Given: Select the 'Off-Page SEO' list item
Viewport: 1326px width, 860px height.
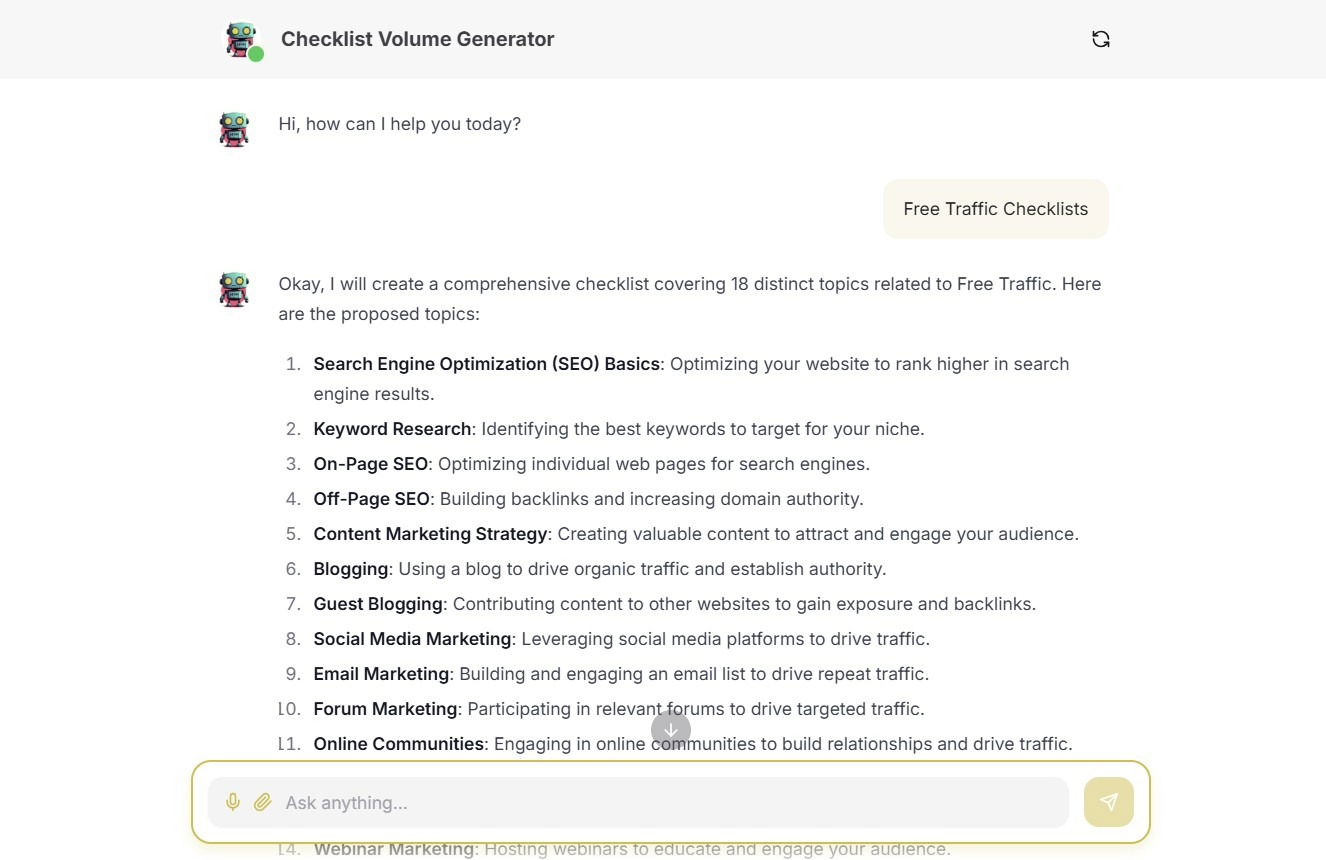Looking at the screenshot, I should [x=588, y=499].
